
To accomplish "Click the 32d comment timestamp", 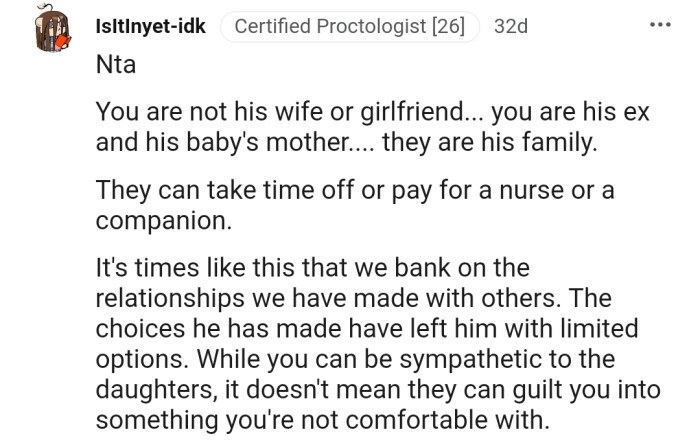I will 510,27.
